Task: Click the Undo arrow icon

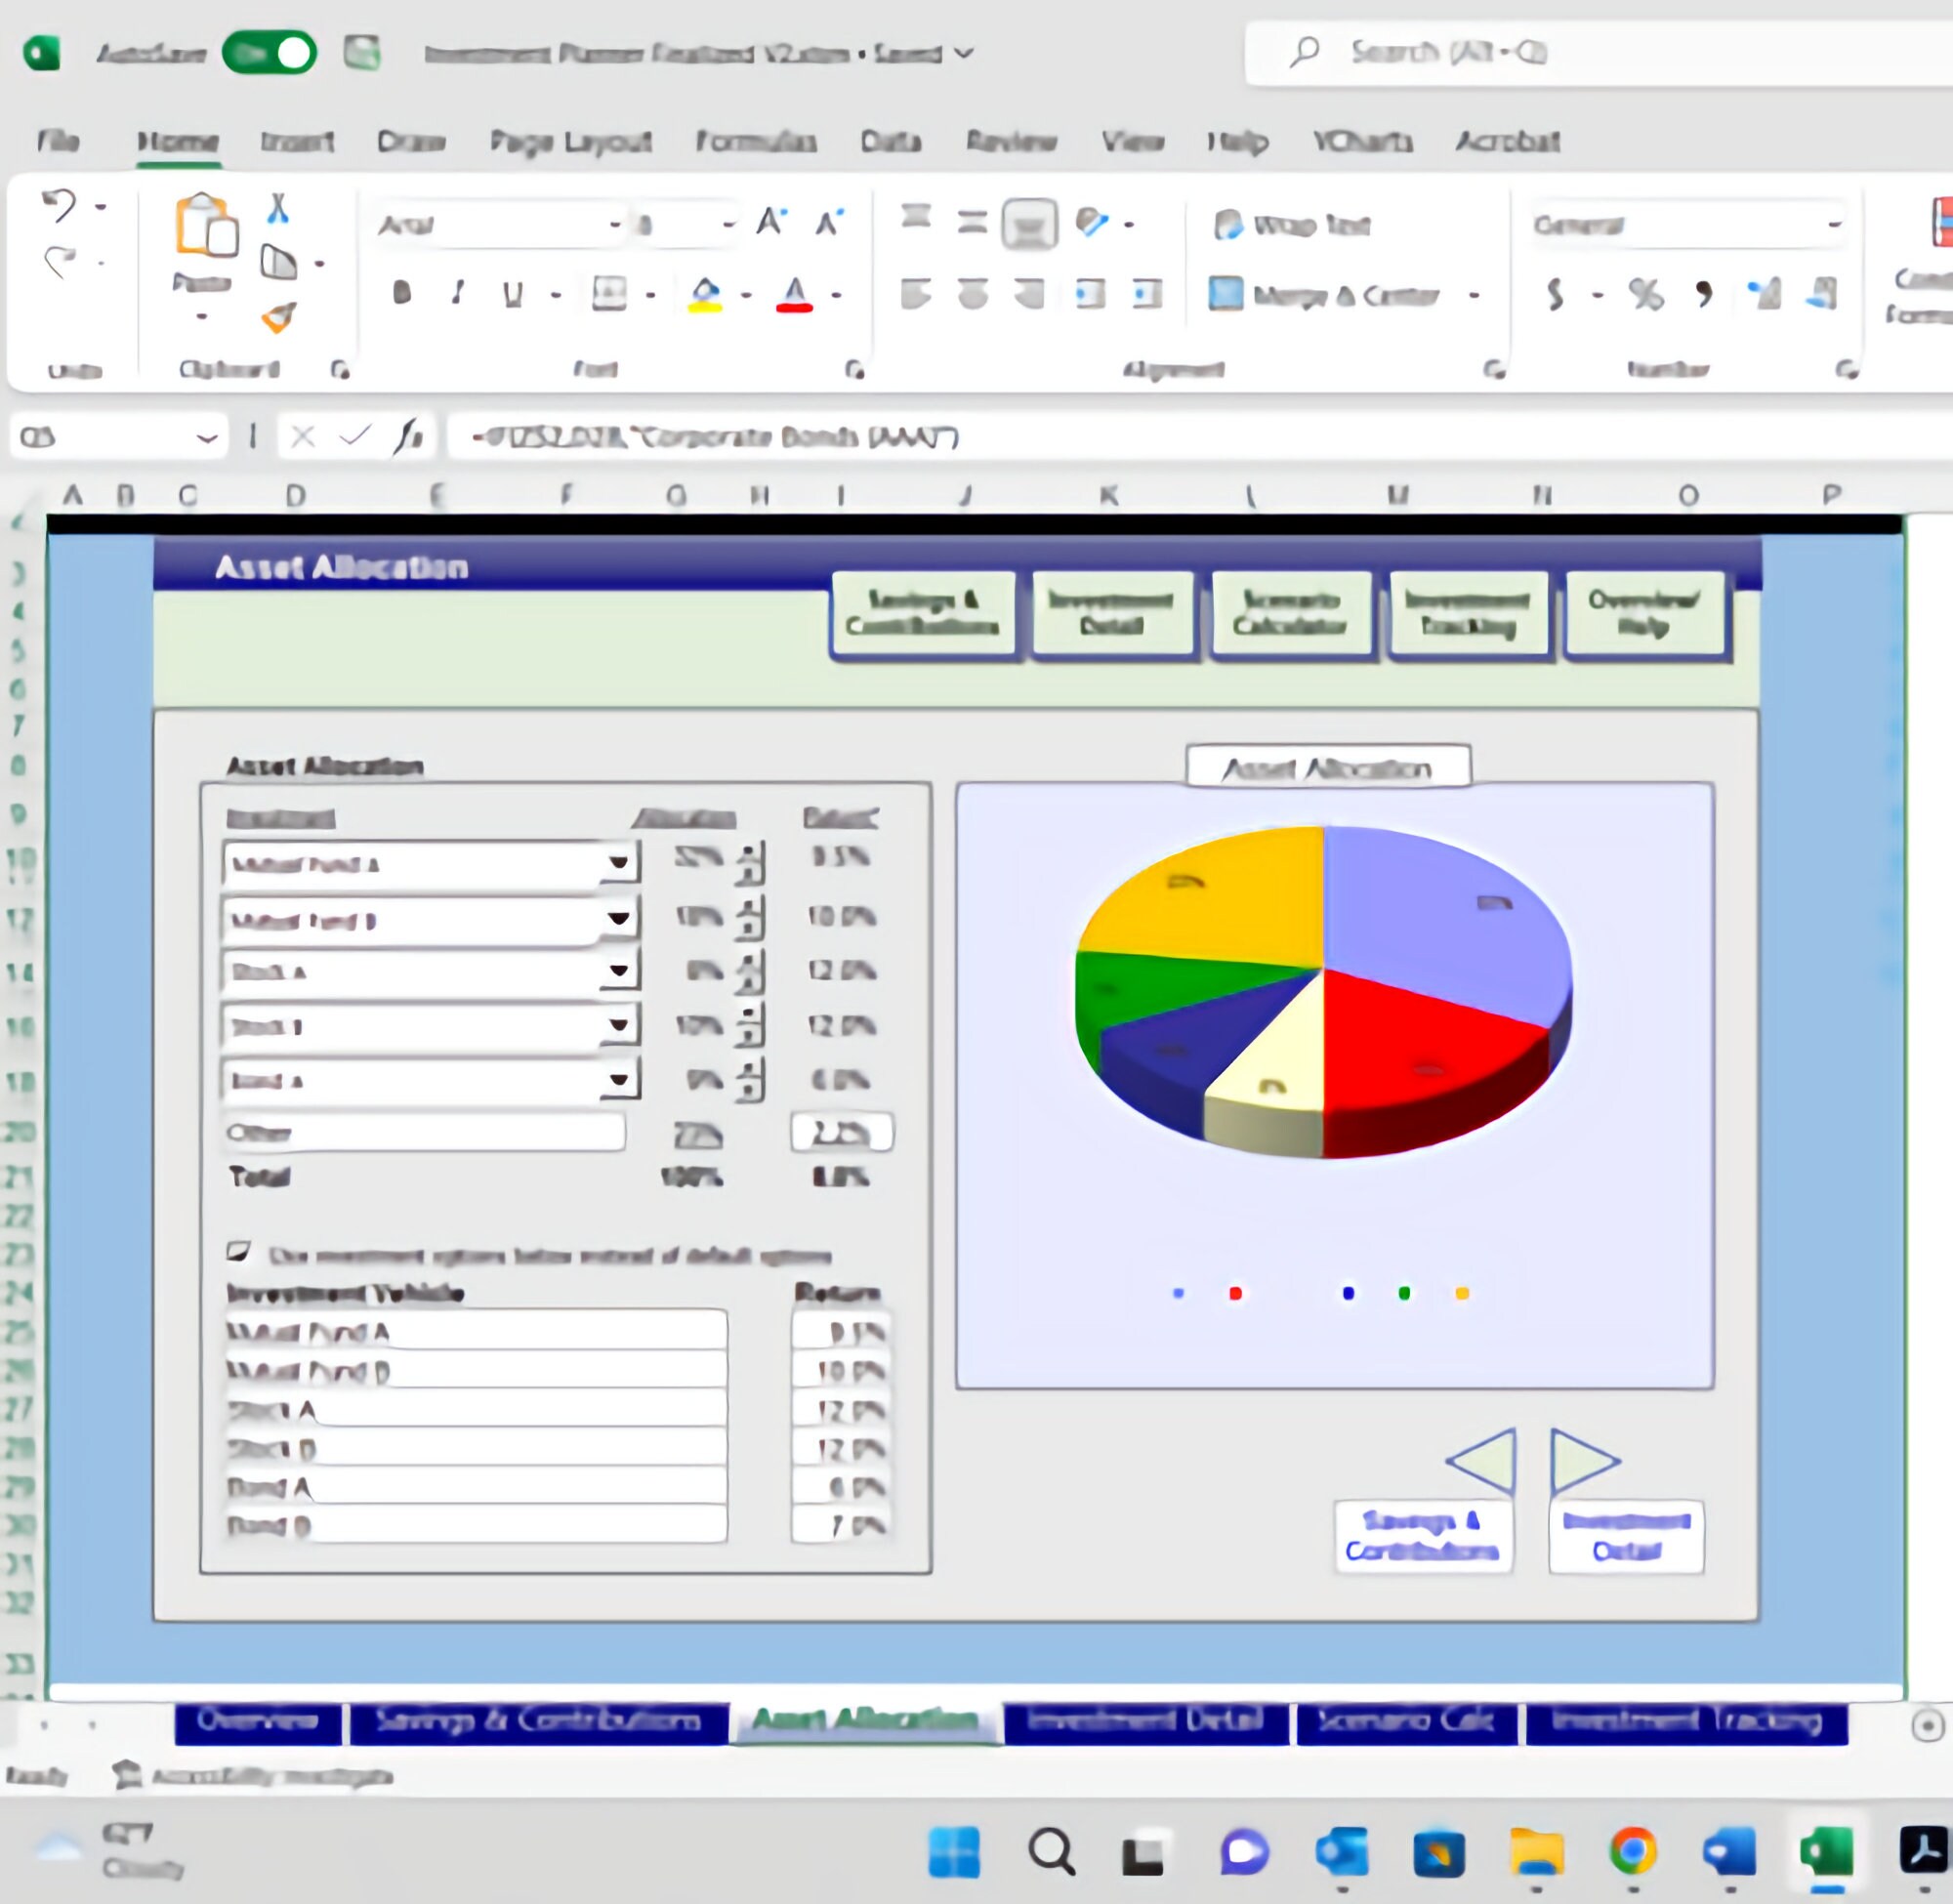Action: (63, 208)
